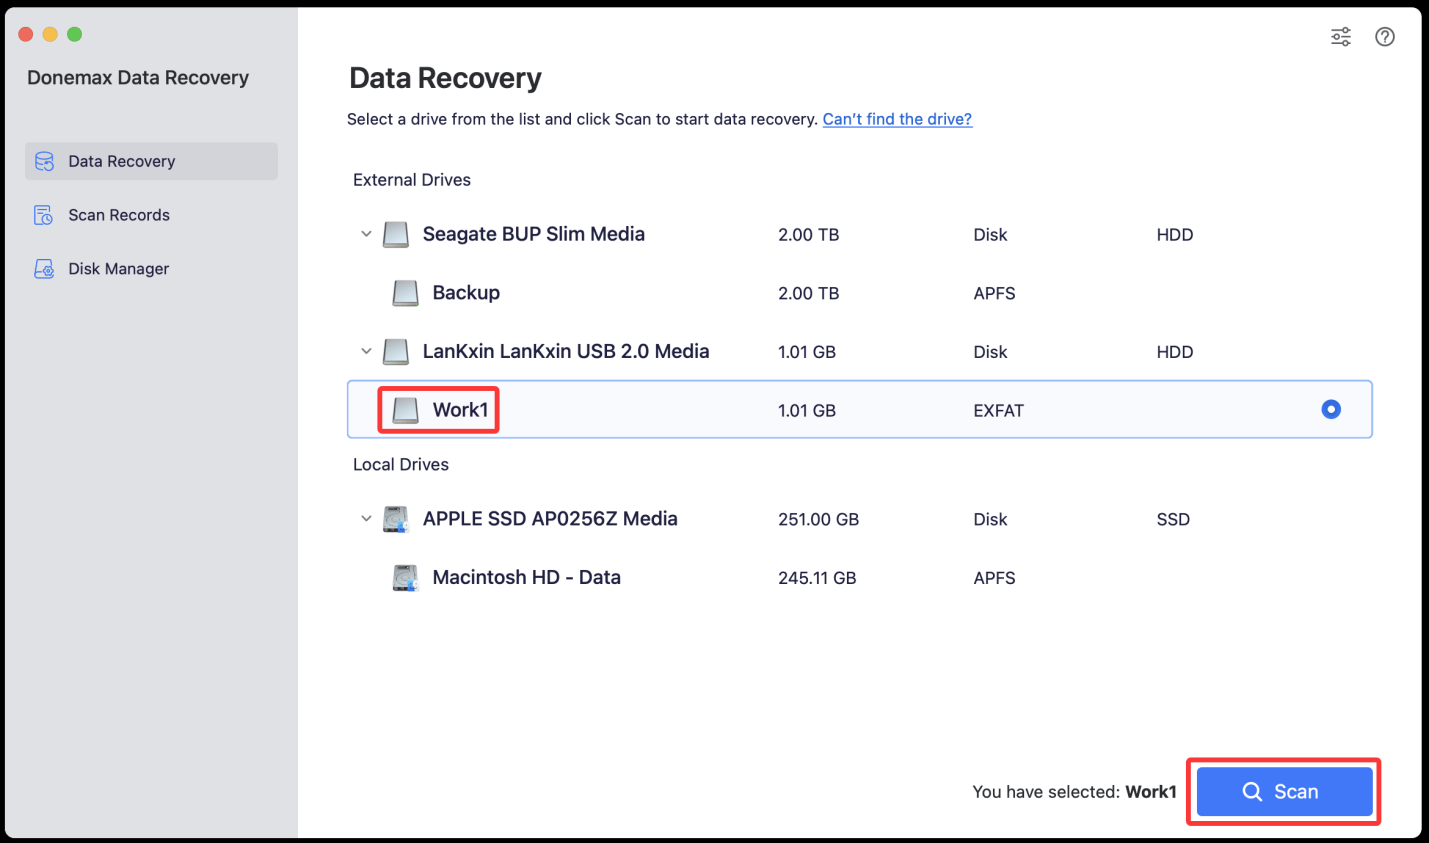Click the Help question mark icon

coord(1384,36)
